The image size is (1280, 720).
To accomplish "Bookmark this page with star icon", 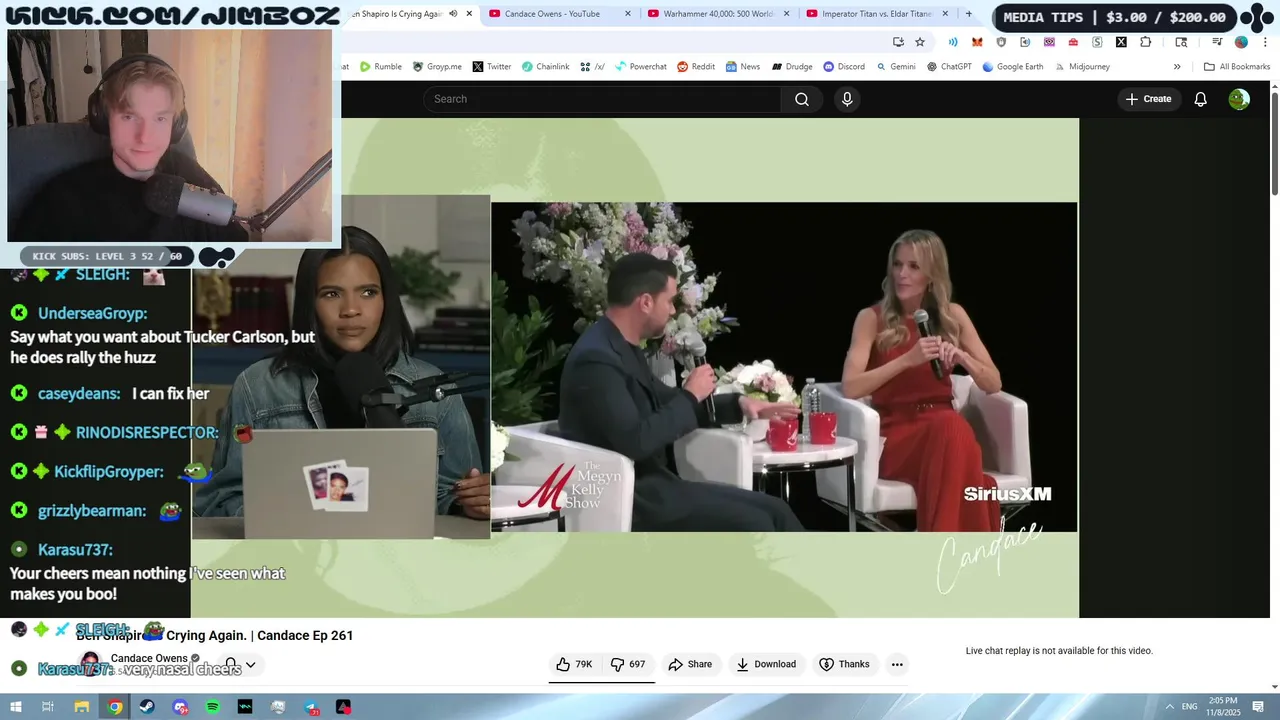I will click(x=920, y=42).
